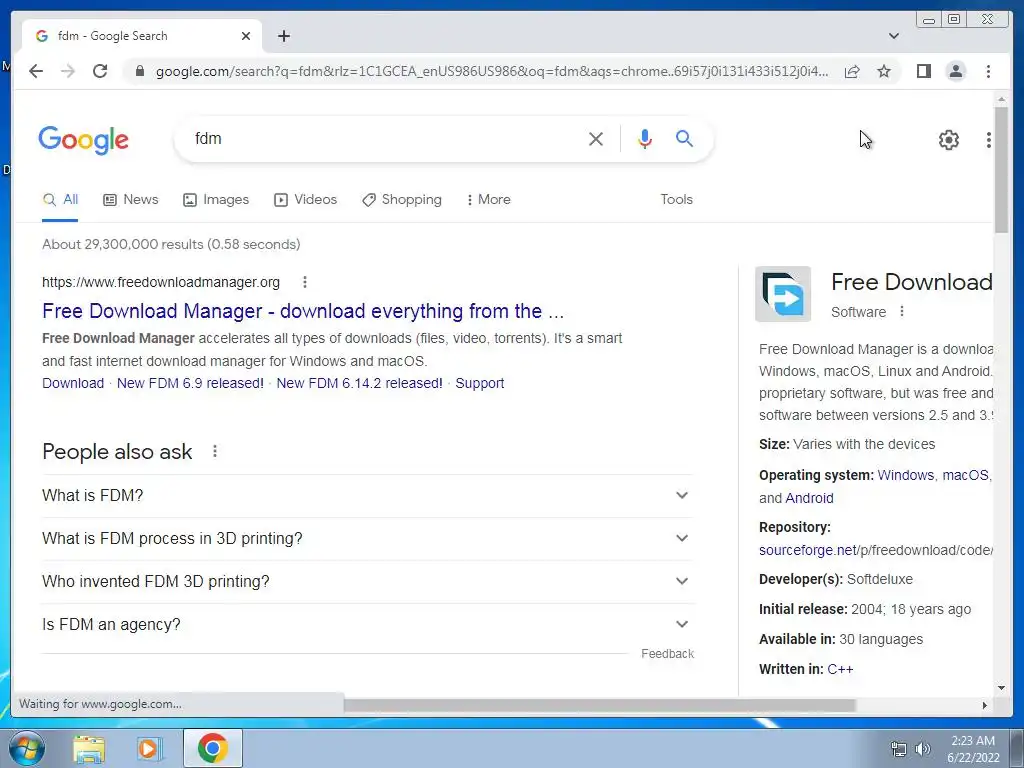This screenshot has height=768, width=1024.
Task: Start voice search with the microphone icon
Action: (x=645, y=138)
